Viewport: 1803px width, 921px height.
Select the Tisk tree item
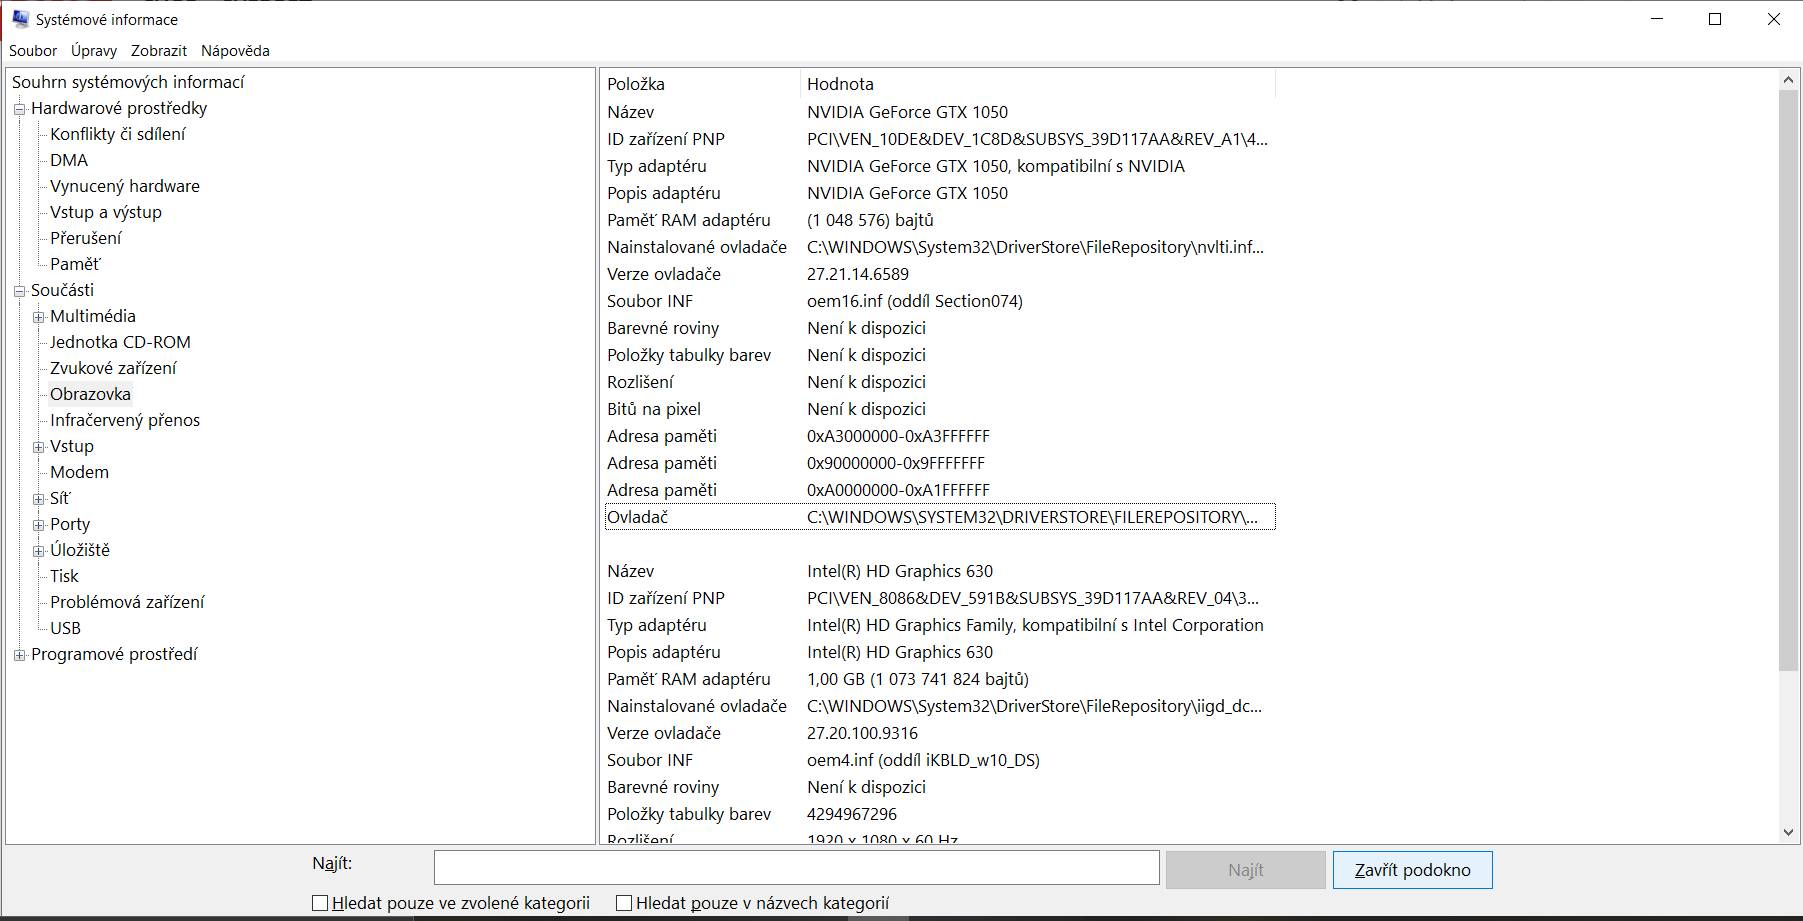(x=64, y=576)
